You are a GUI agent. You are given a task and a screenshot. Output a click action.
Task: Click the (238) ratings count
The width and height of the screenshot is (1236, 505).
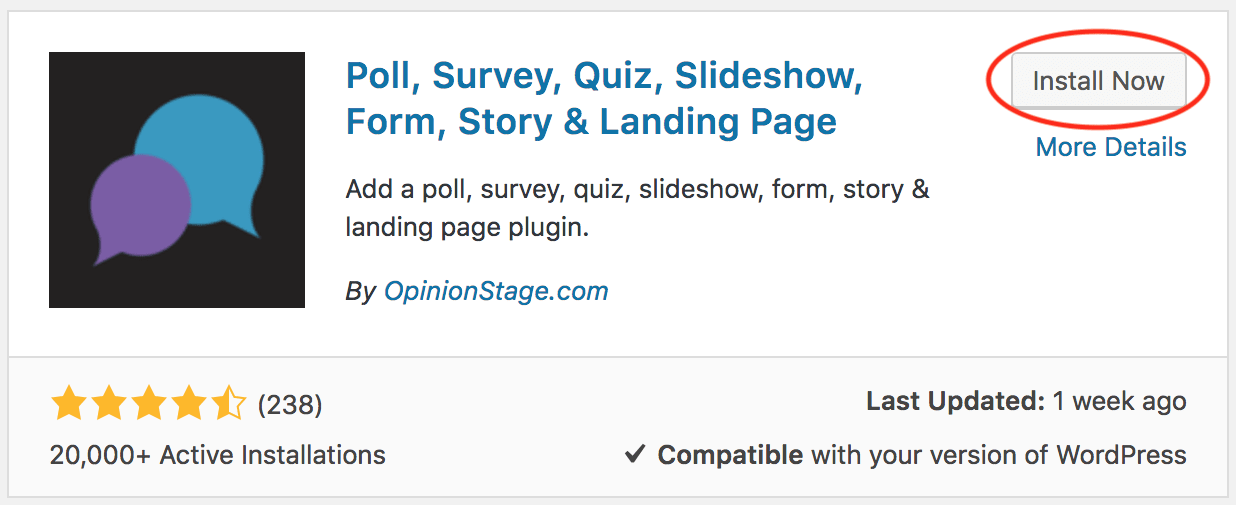(290, 404)
